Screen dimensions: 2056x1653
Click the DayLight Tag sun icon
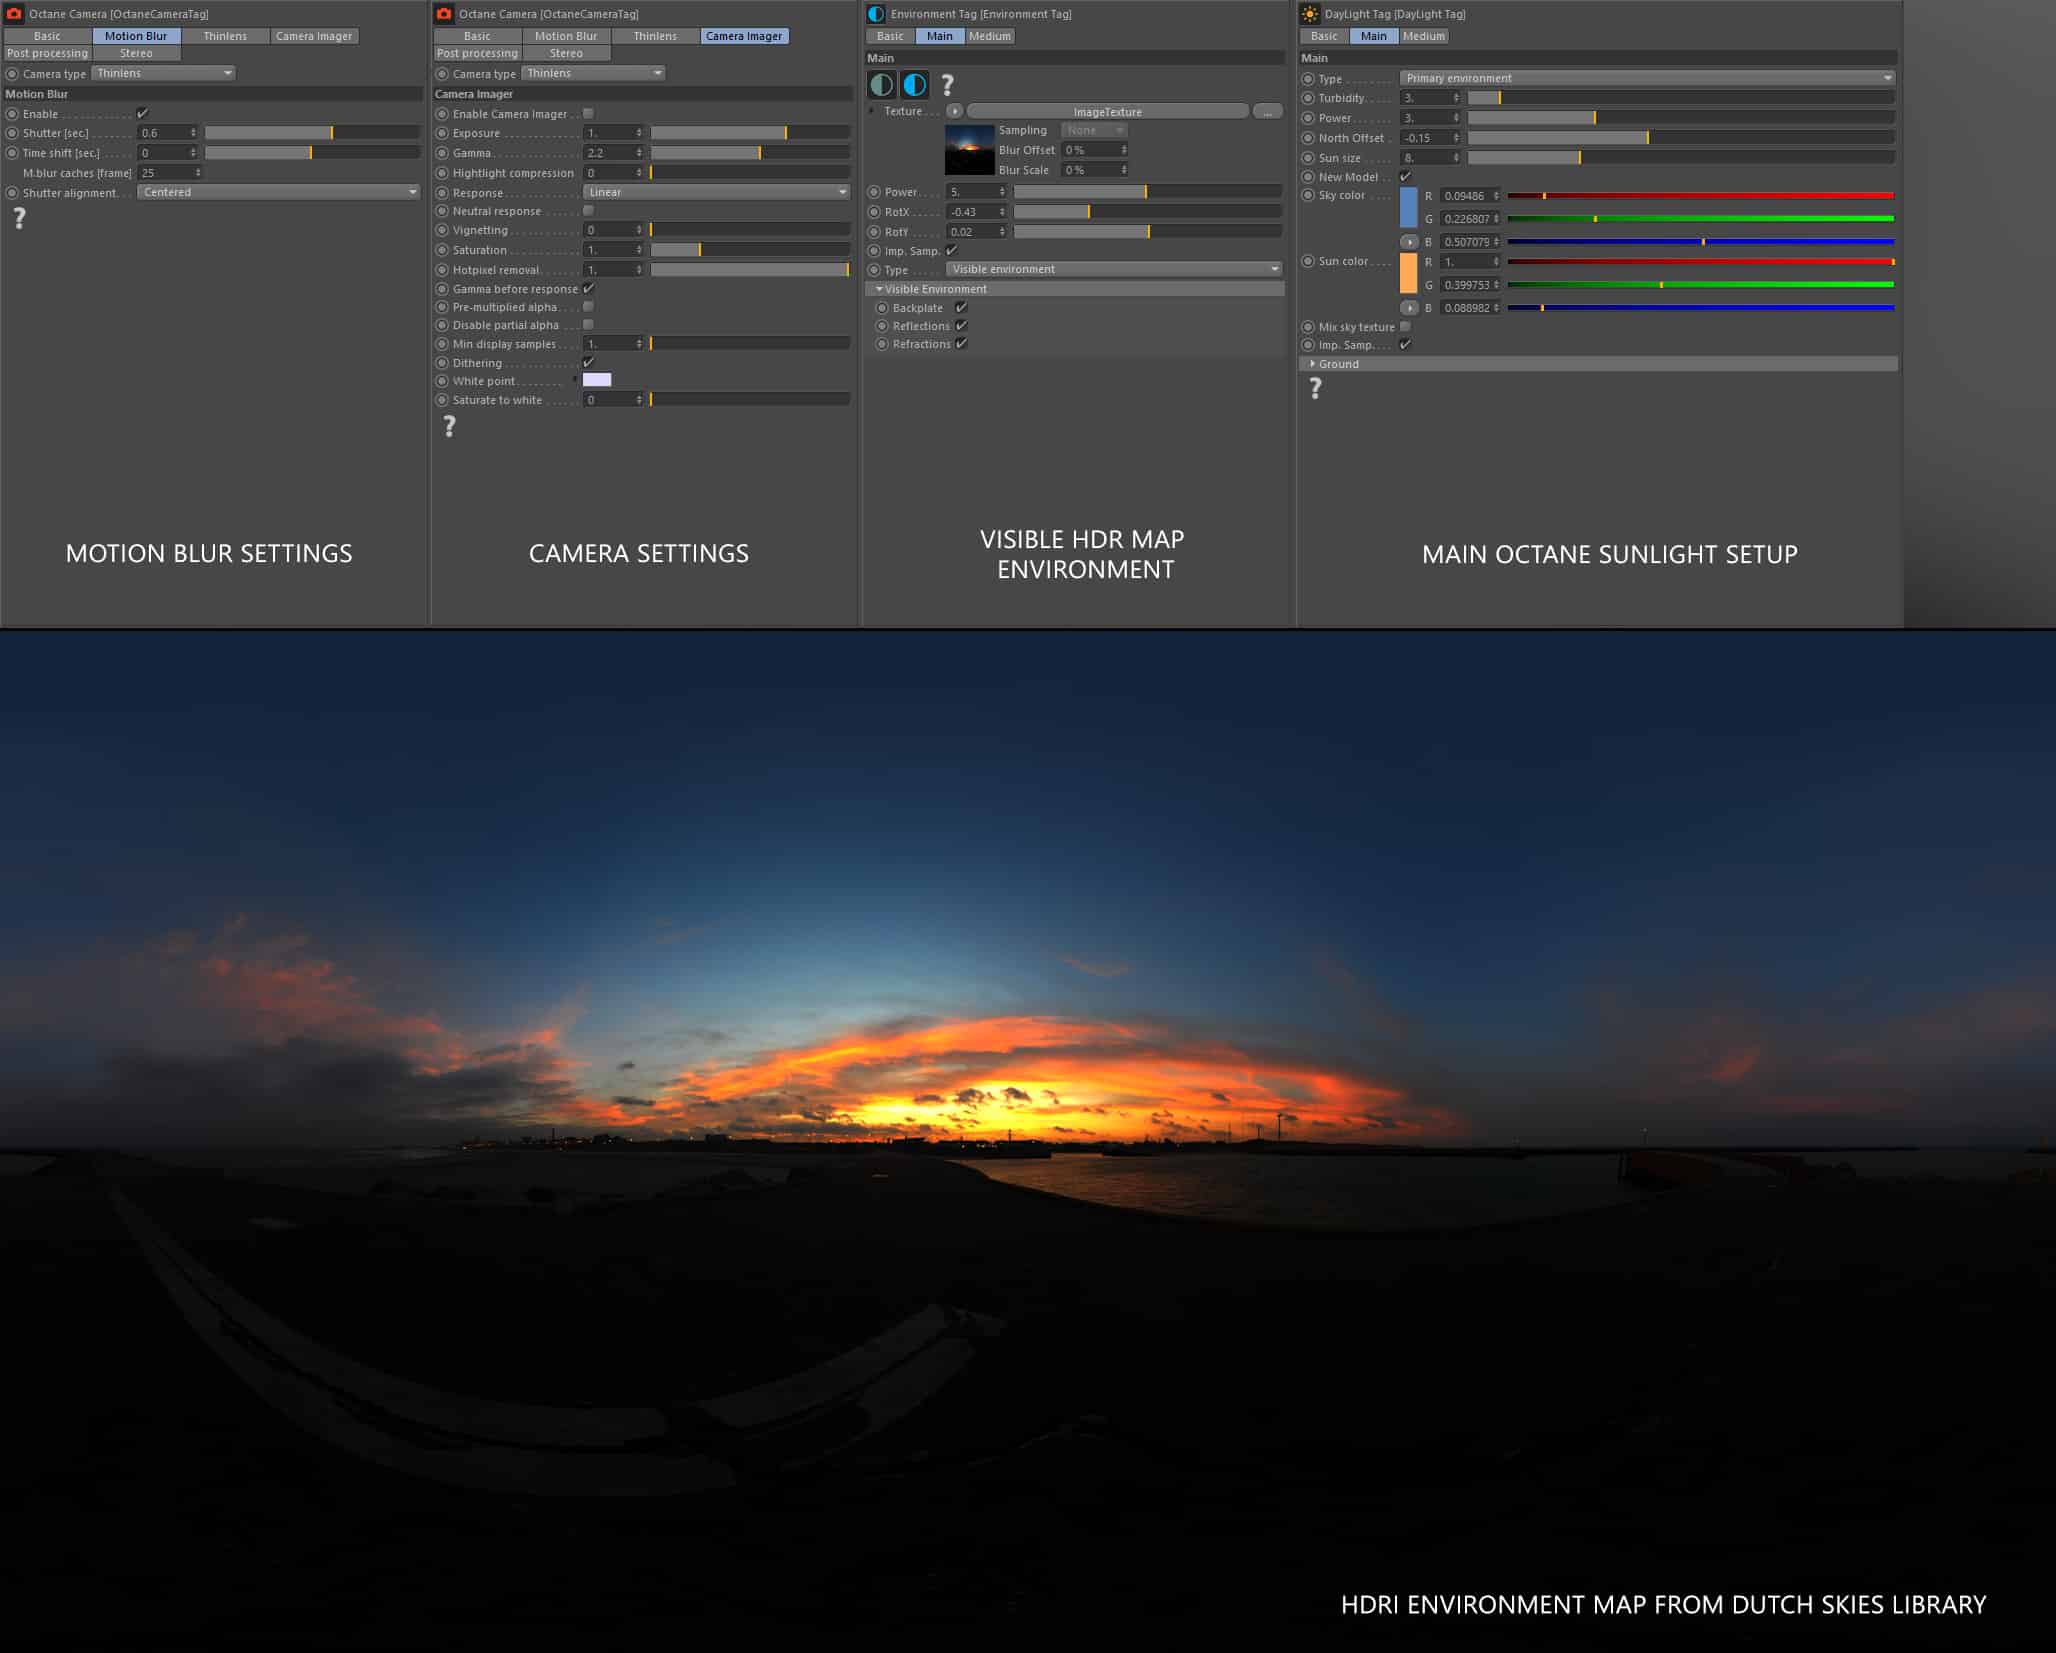coord(1310,14)
